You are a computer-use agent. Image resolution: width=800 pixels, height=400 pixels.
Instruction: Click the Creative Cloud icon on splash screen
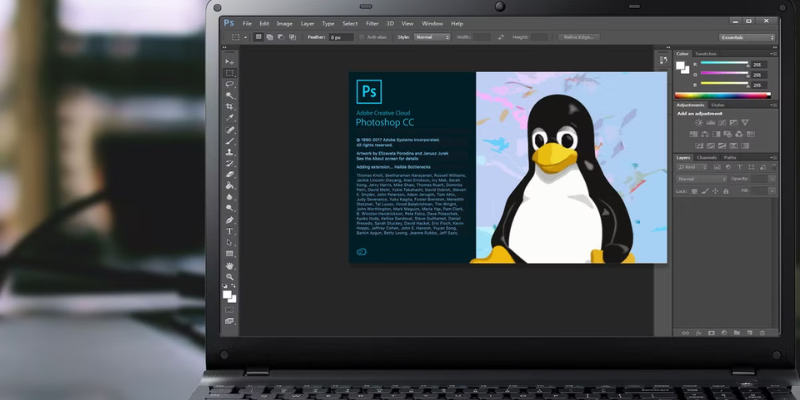tap(360, 252)
